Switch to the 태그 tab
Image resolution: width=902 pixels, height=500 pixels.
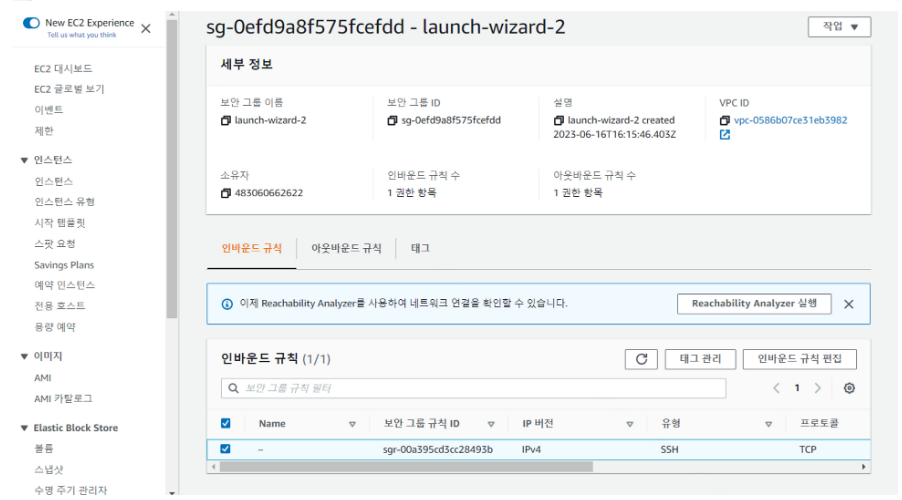click(420, 249)
